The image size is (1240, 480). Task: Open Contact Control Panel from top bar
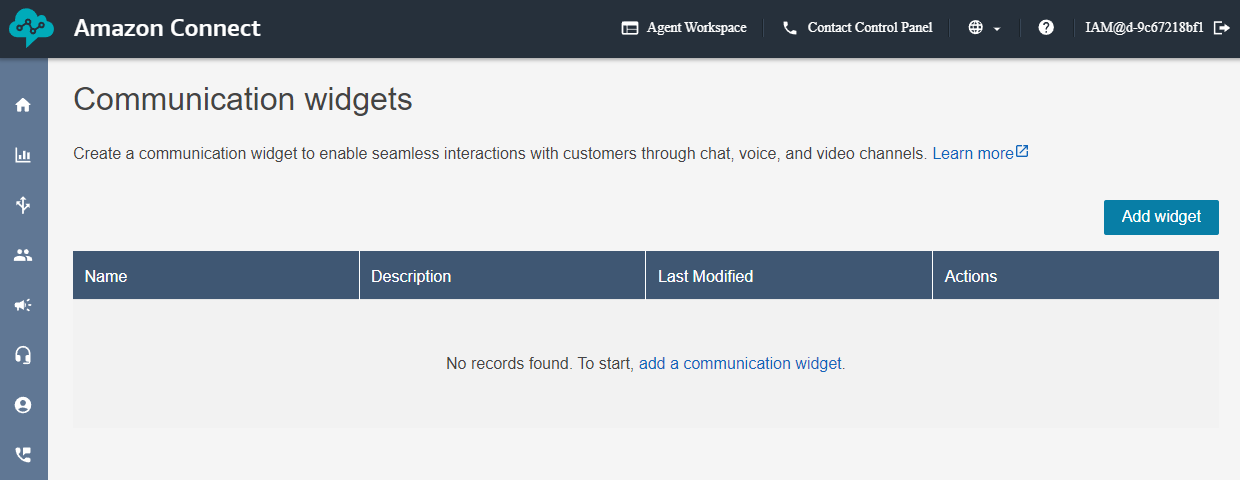click(857, 28)
